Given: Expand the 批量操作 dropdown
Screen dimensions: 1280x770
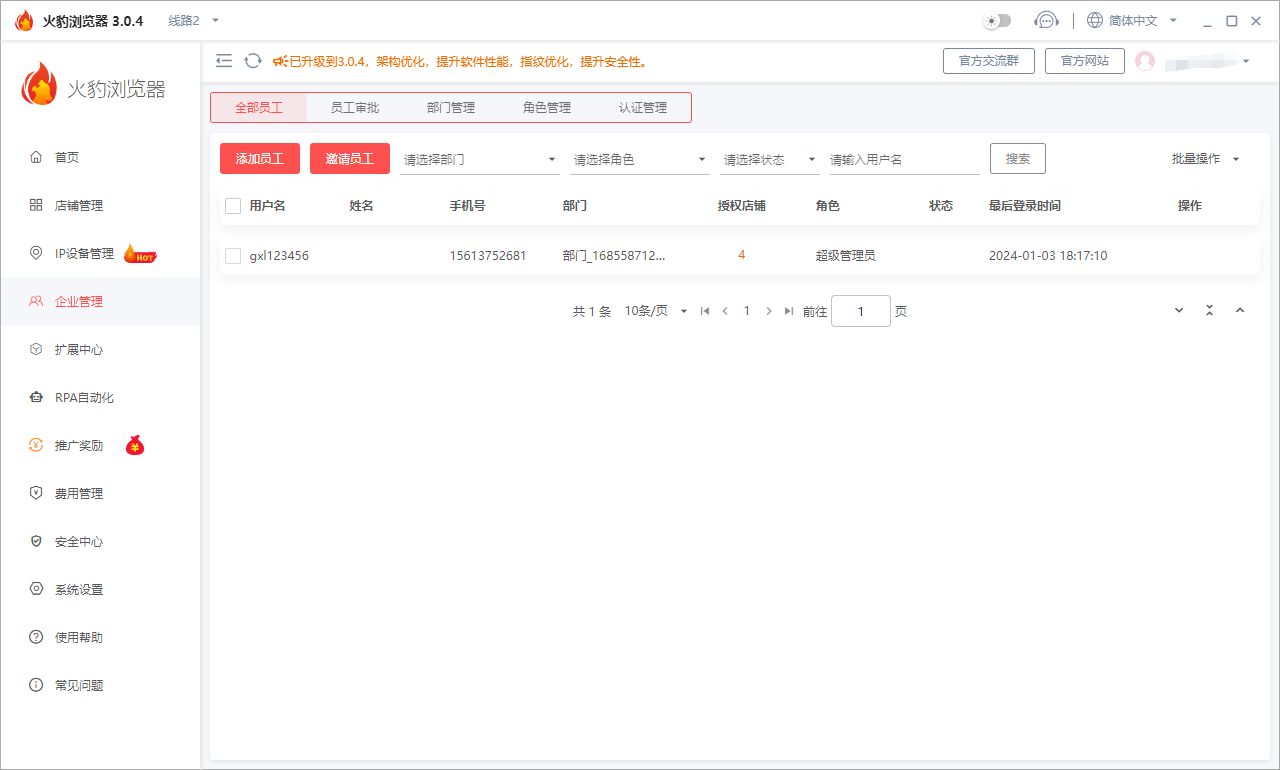Looking at the screenshot, I should 1208,158.
